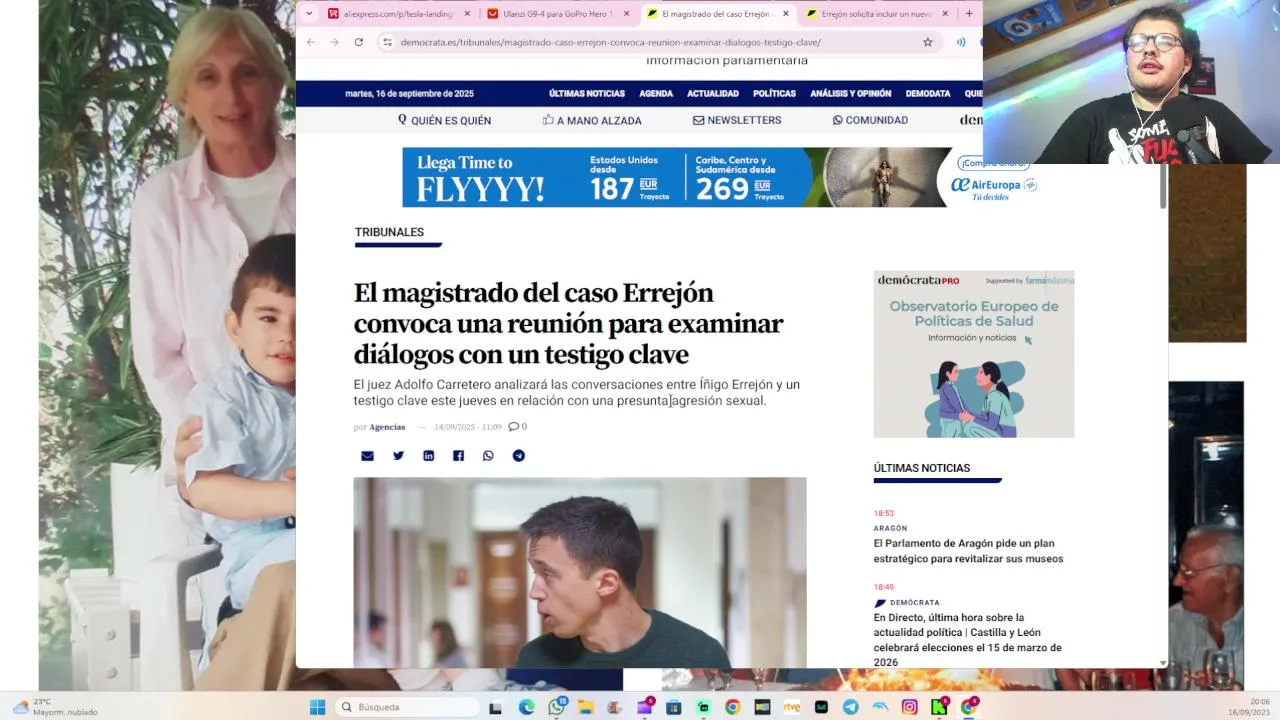This screenshot has height=720, width=1280.
Task: Share article on Twitter
Action: (398, 456)
